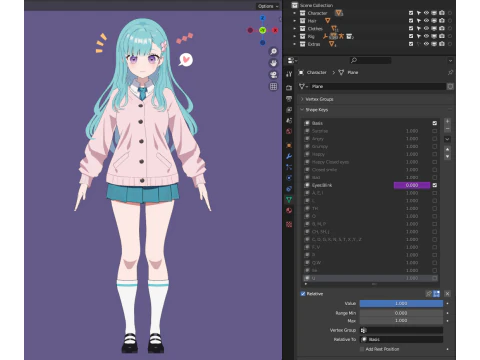
Task: Open the viewport Options dropdown
Action: [268, 6]
